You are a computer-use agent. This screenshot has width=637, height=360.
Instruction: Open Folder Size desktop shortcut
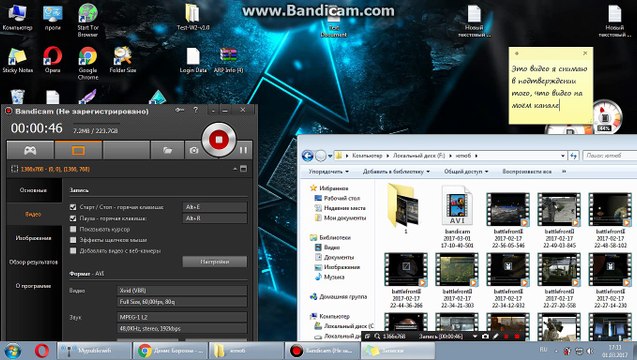pyautogui.click(x=122, y=60)
